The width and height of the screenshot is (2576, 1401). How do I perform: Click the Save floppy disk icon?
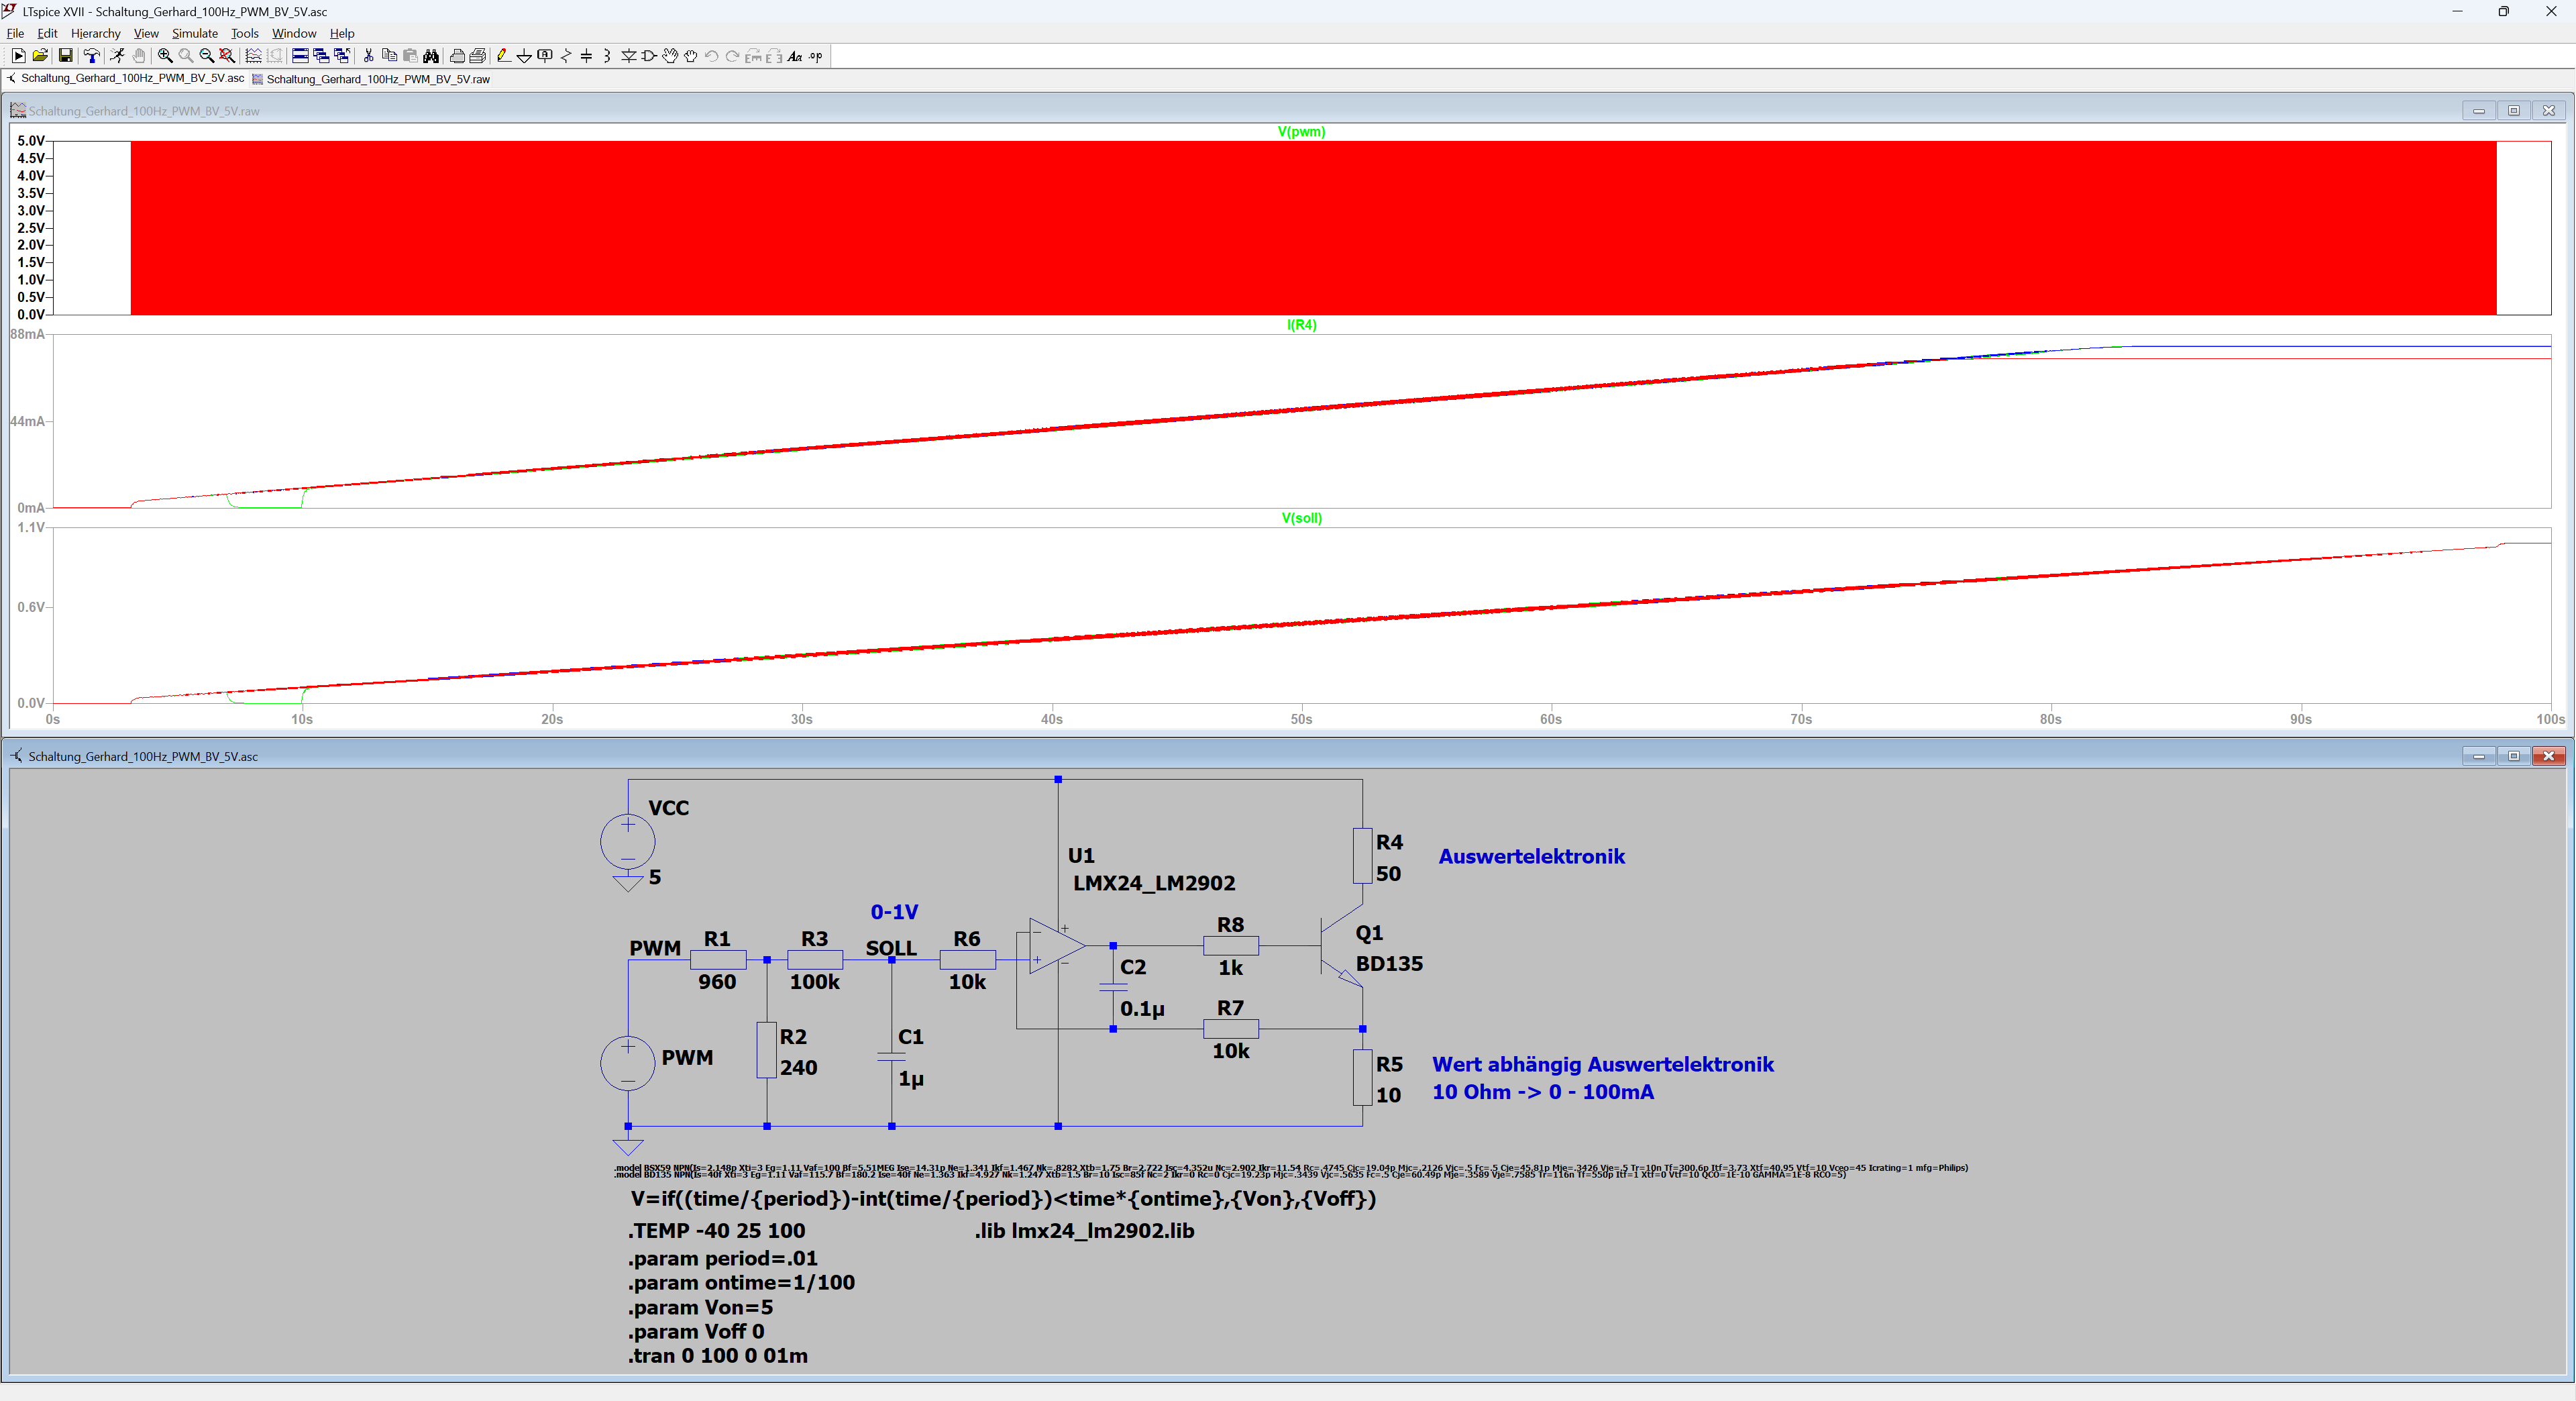65,56
